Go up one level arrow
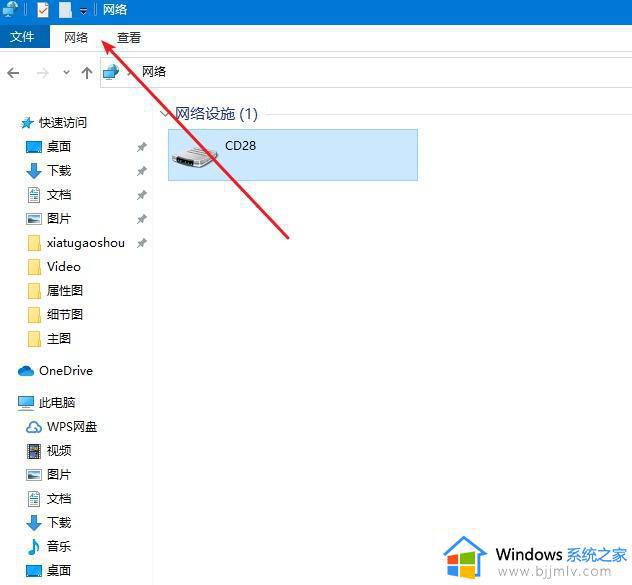 [x=87, y=73]
